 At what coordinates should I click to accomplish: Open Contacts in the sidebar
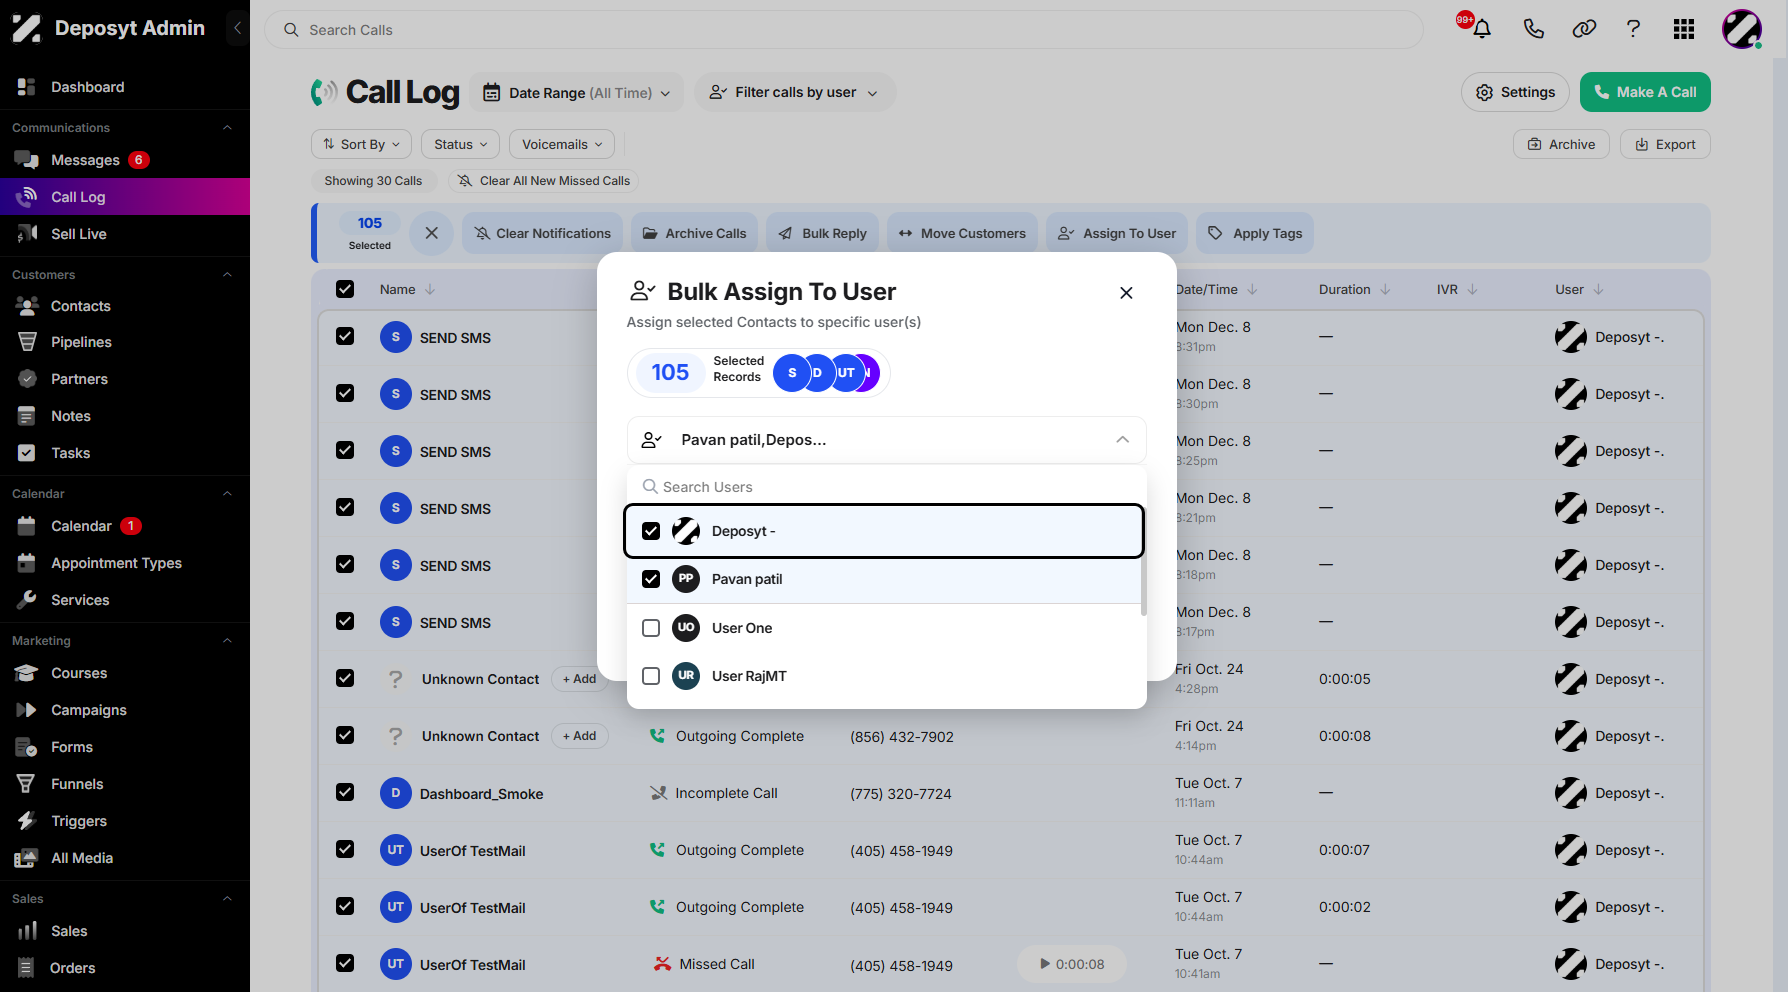click(x=81, y=306)
